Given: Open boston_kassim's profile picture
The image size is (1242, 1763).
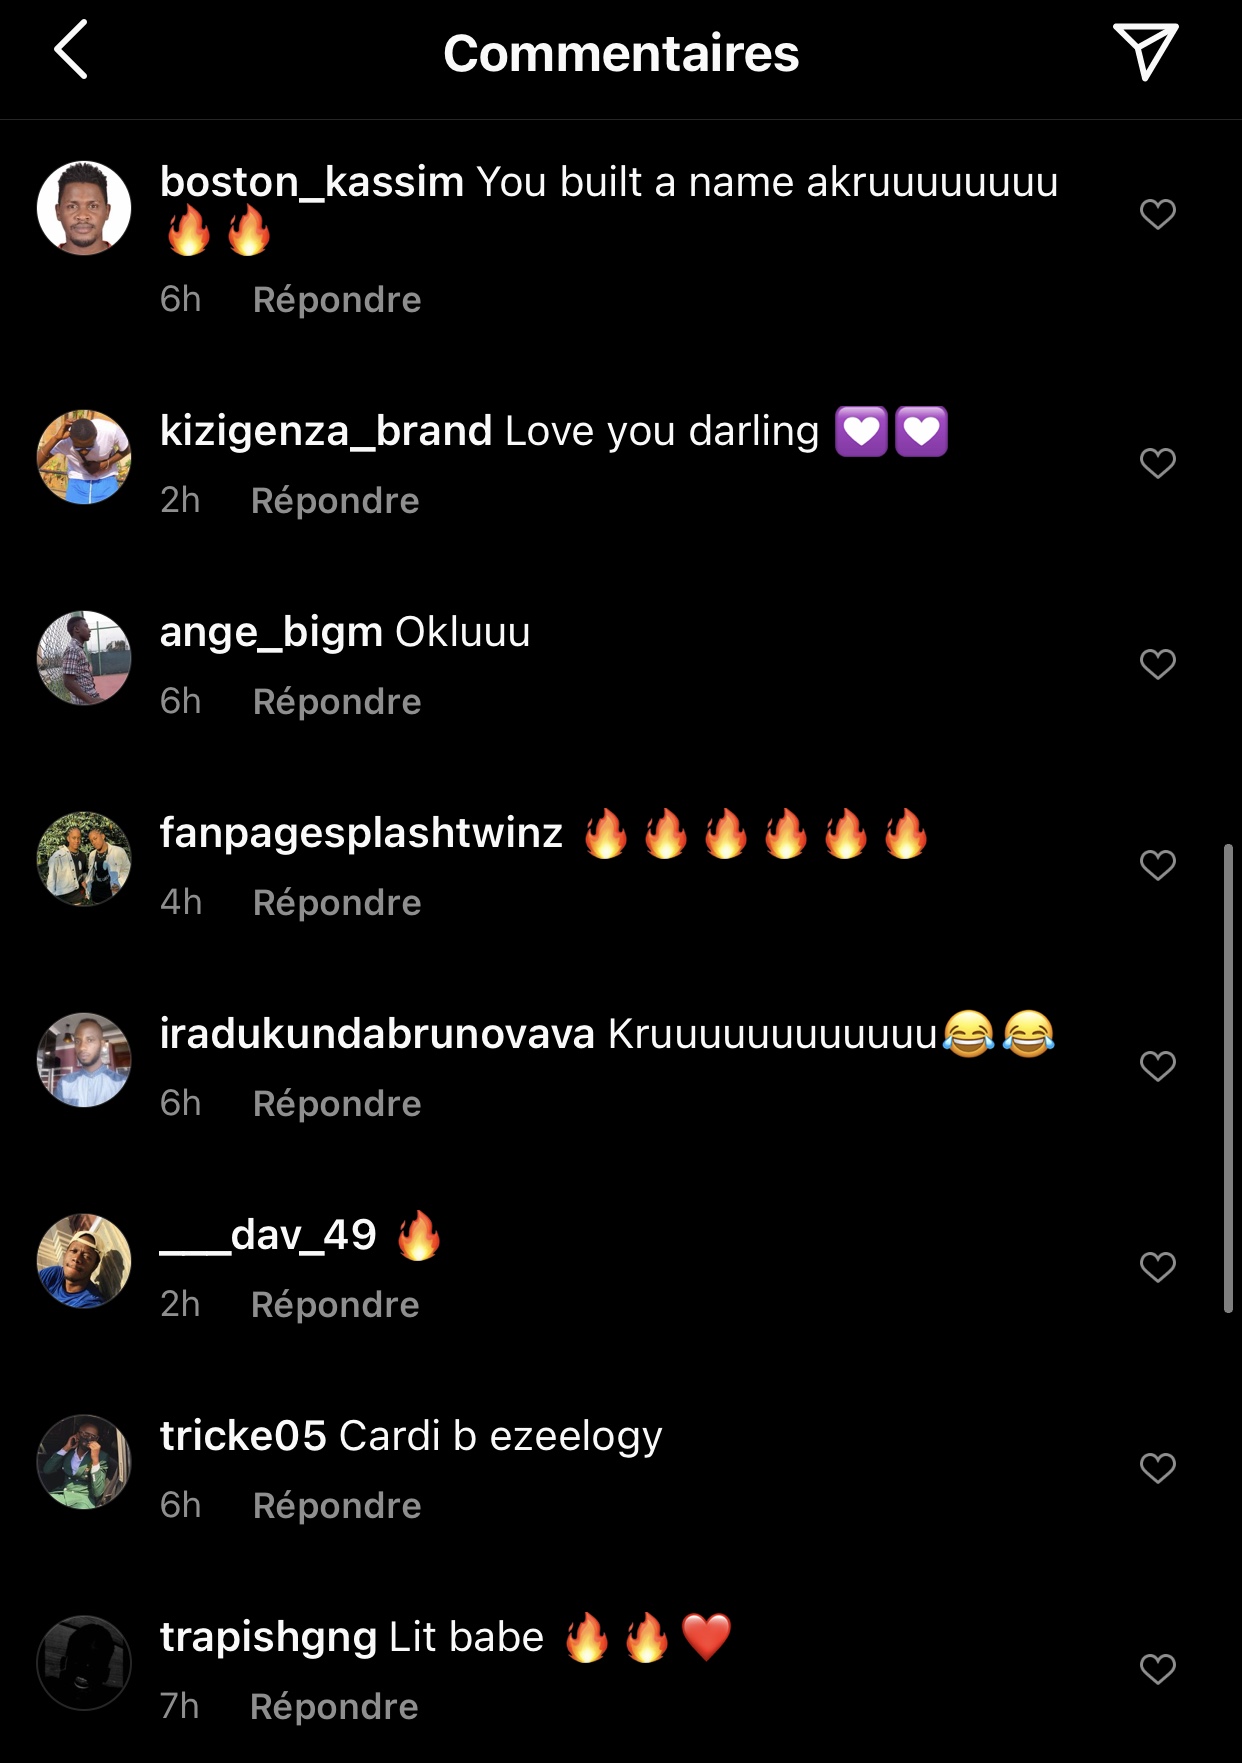Looking at the screenshot, I should coord(84,208).
